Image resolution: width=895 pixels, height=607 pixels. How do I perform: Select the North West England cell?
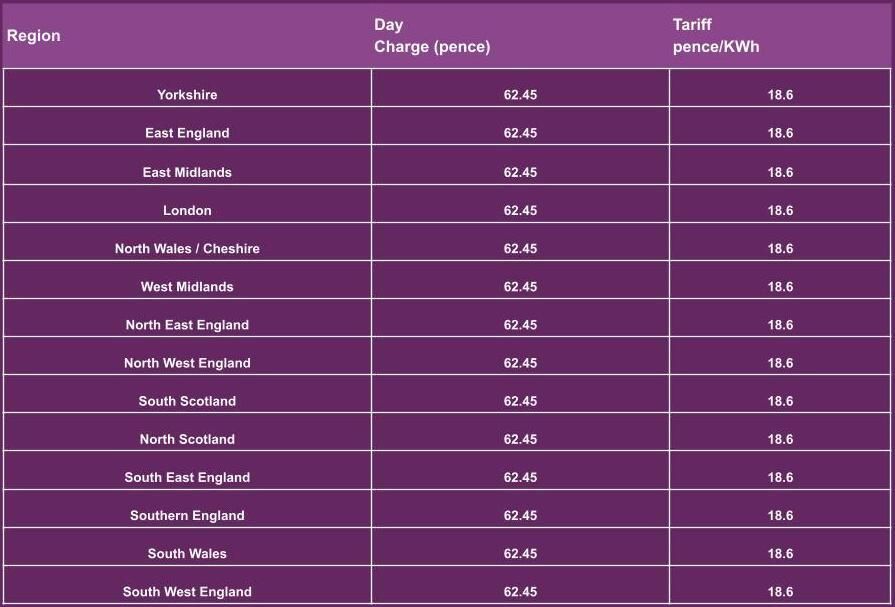[187, 363]
